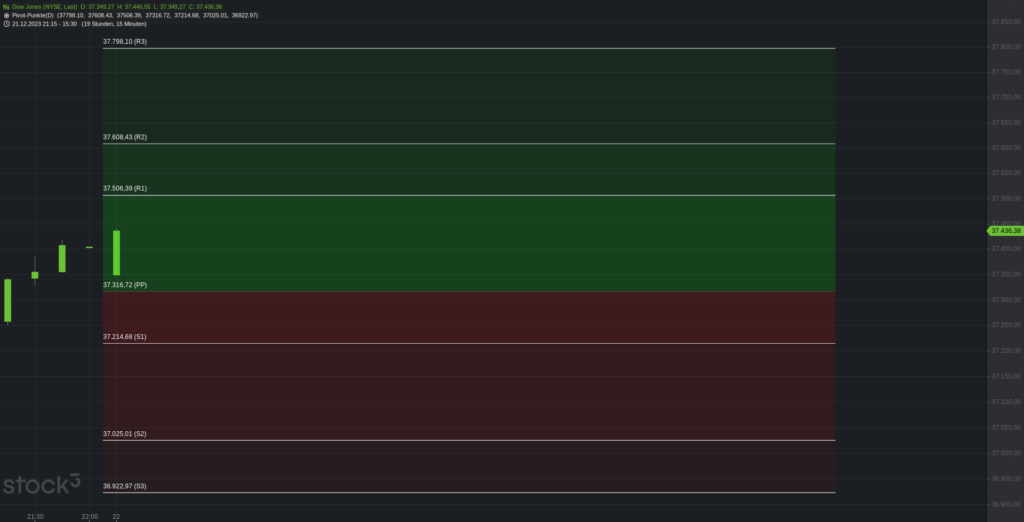The image size is (1024, 522).
Task: Click the 37.506,39 (R1) resistance label
Action: point(125,188)
